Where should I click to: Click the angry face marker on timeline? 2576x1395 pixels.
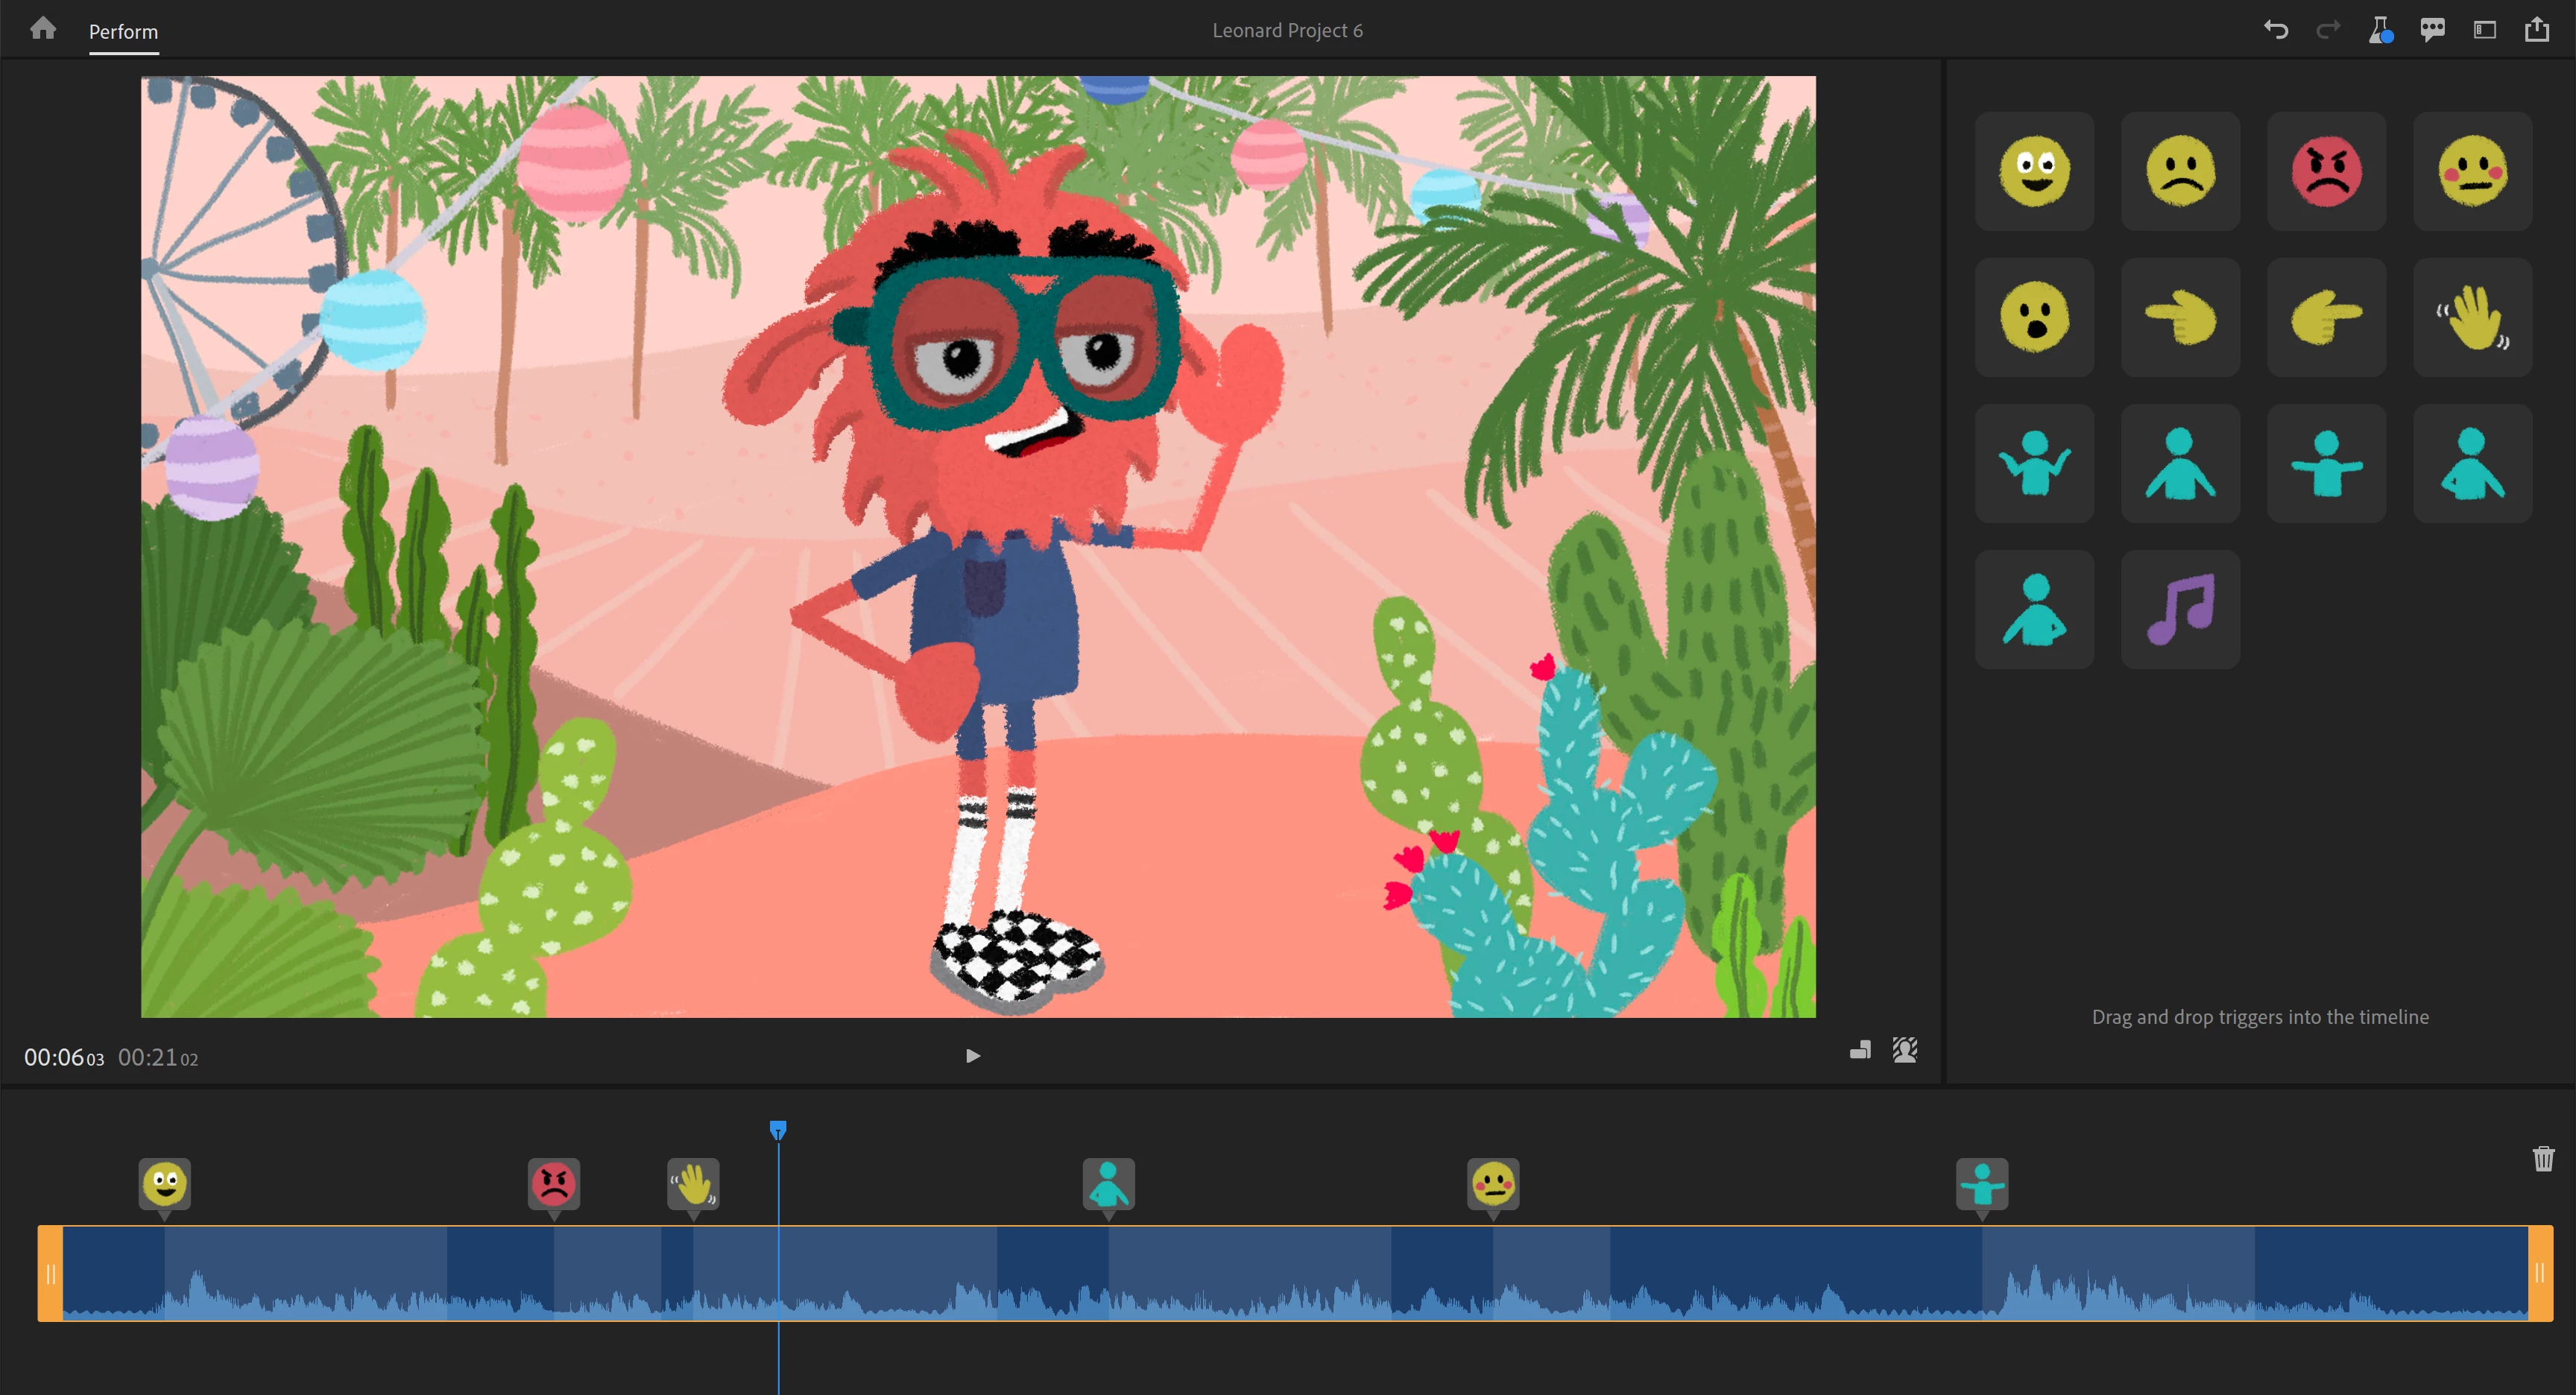(554, 1184)
